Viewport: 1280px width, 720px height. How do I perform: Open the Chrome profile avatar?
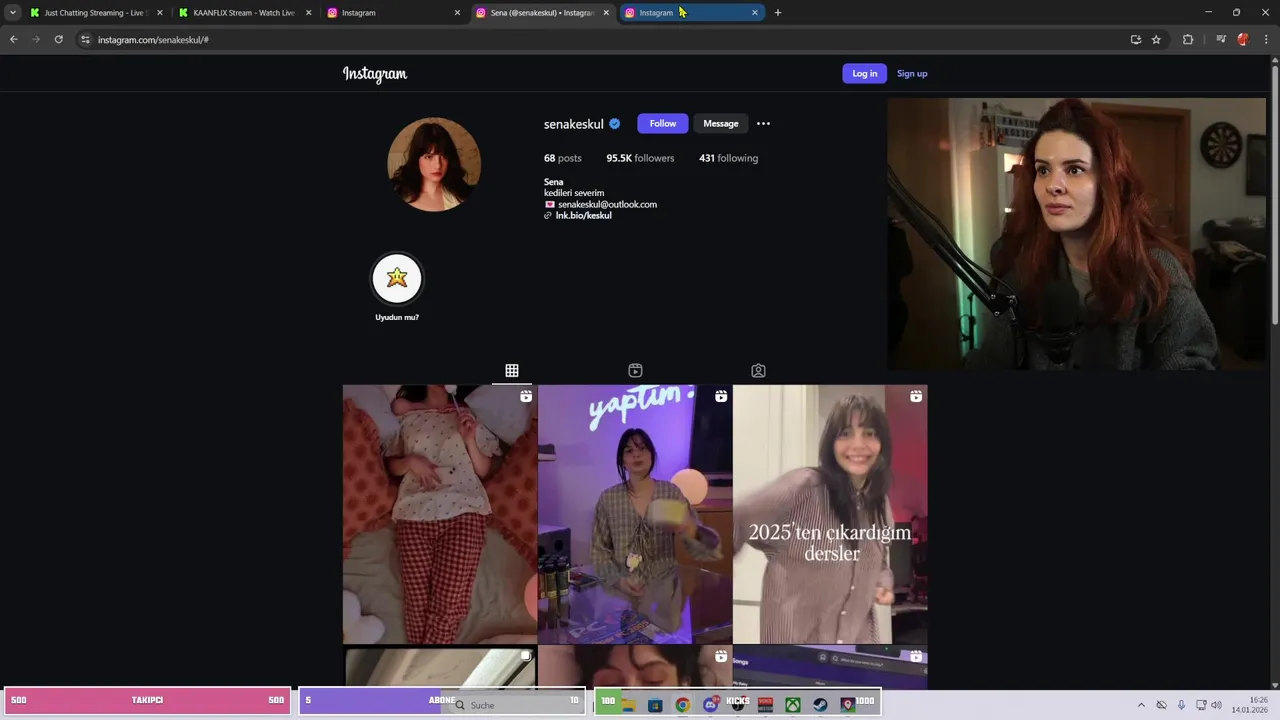tap(1243, 39)
